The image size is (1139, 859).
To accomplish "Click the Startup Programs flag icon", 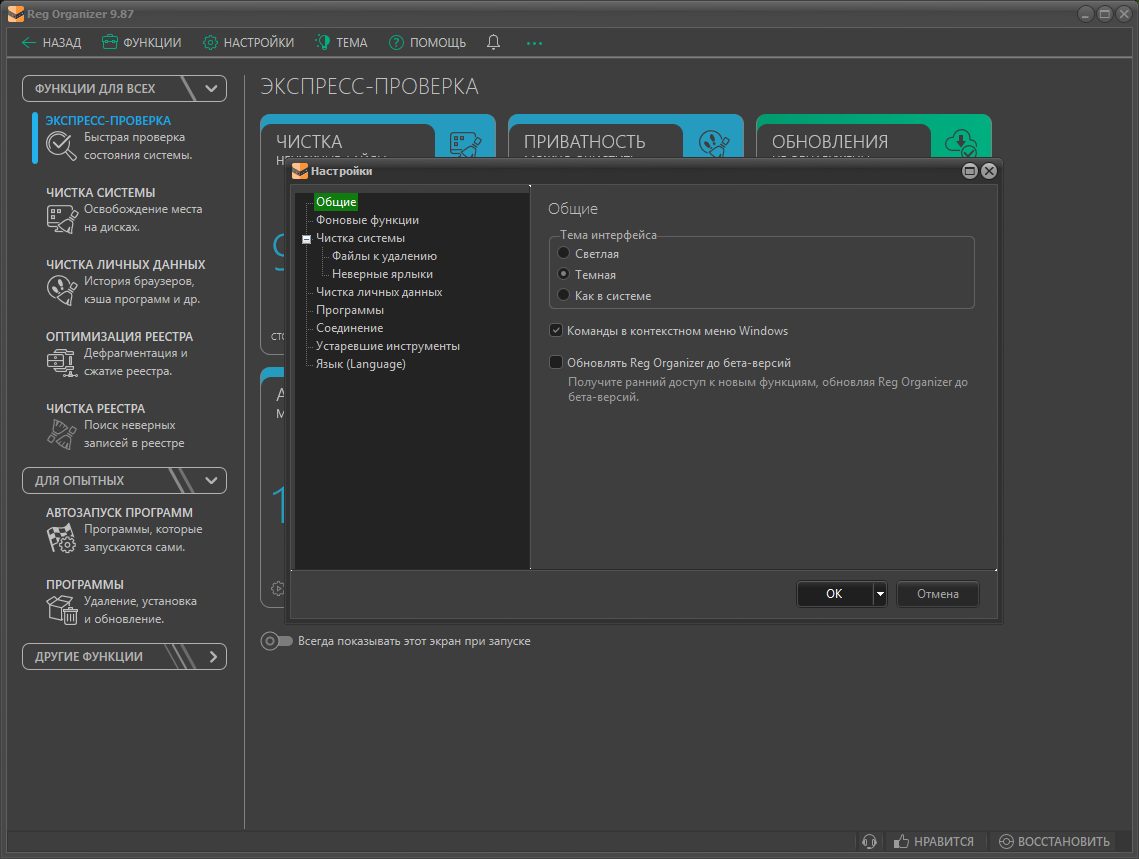I will (x=61, y=538).
